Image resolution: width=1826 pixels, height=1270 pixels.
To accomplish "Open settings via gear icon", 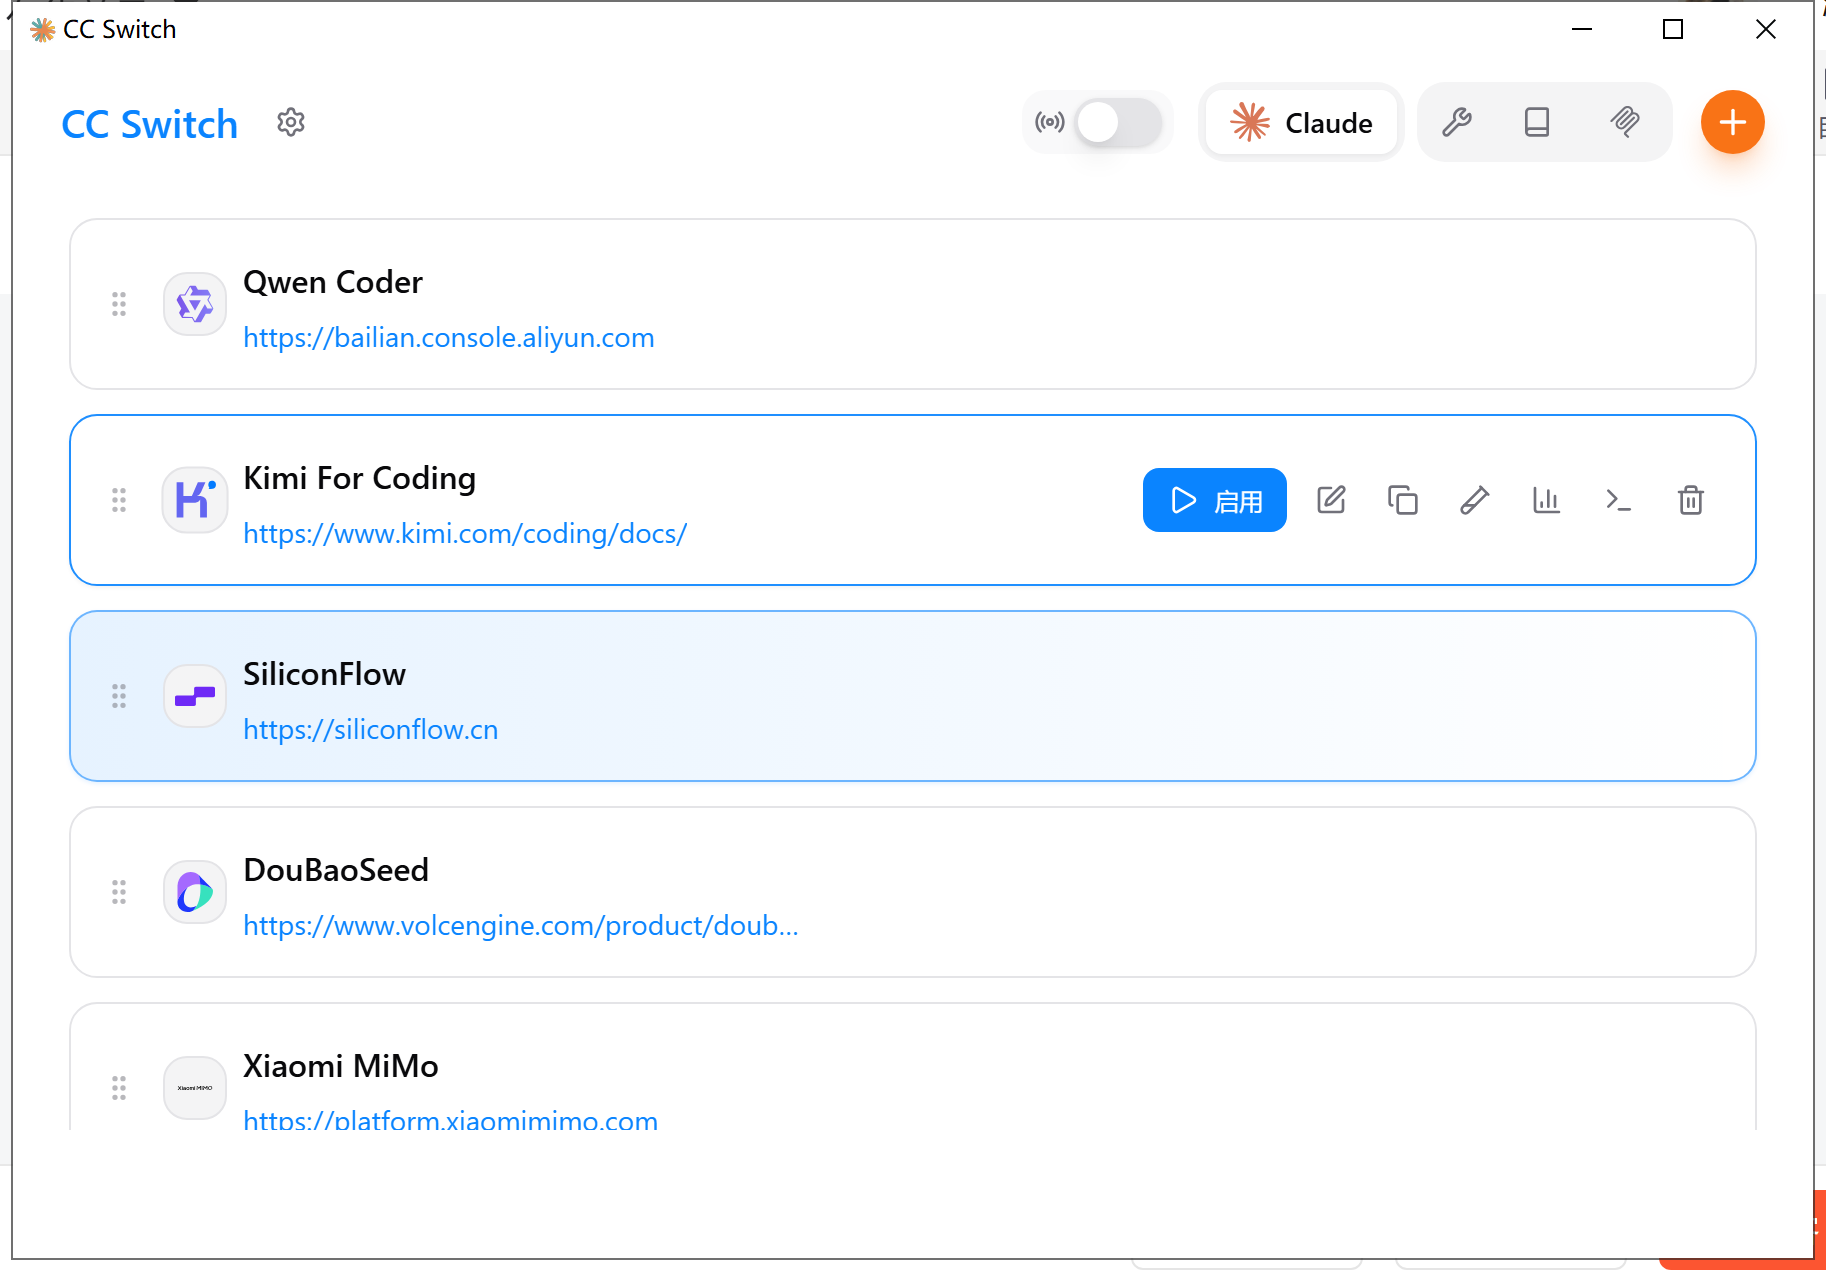I will point(291,123).
